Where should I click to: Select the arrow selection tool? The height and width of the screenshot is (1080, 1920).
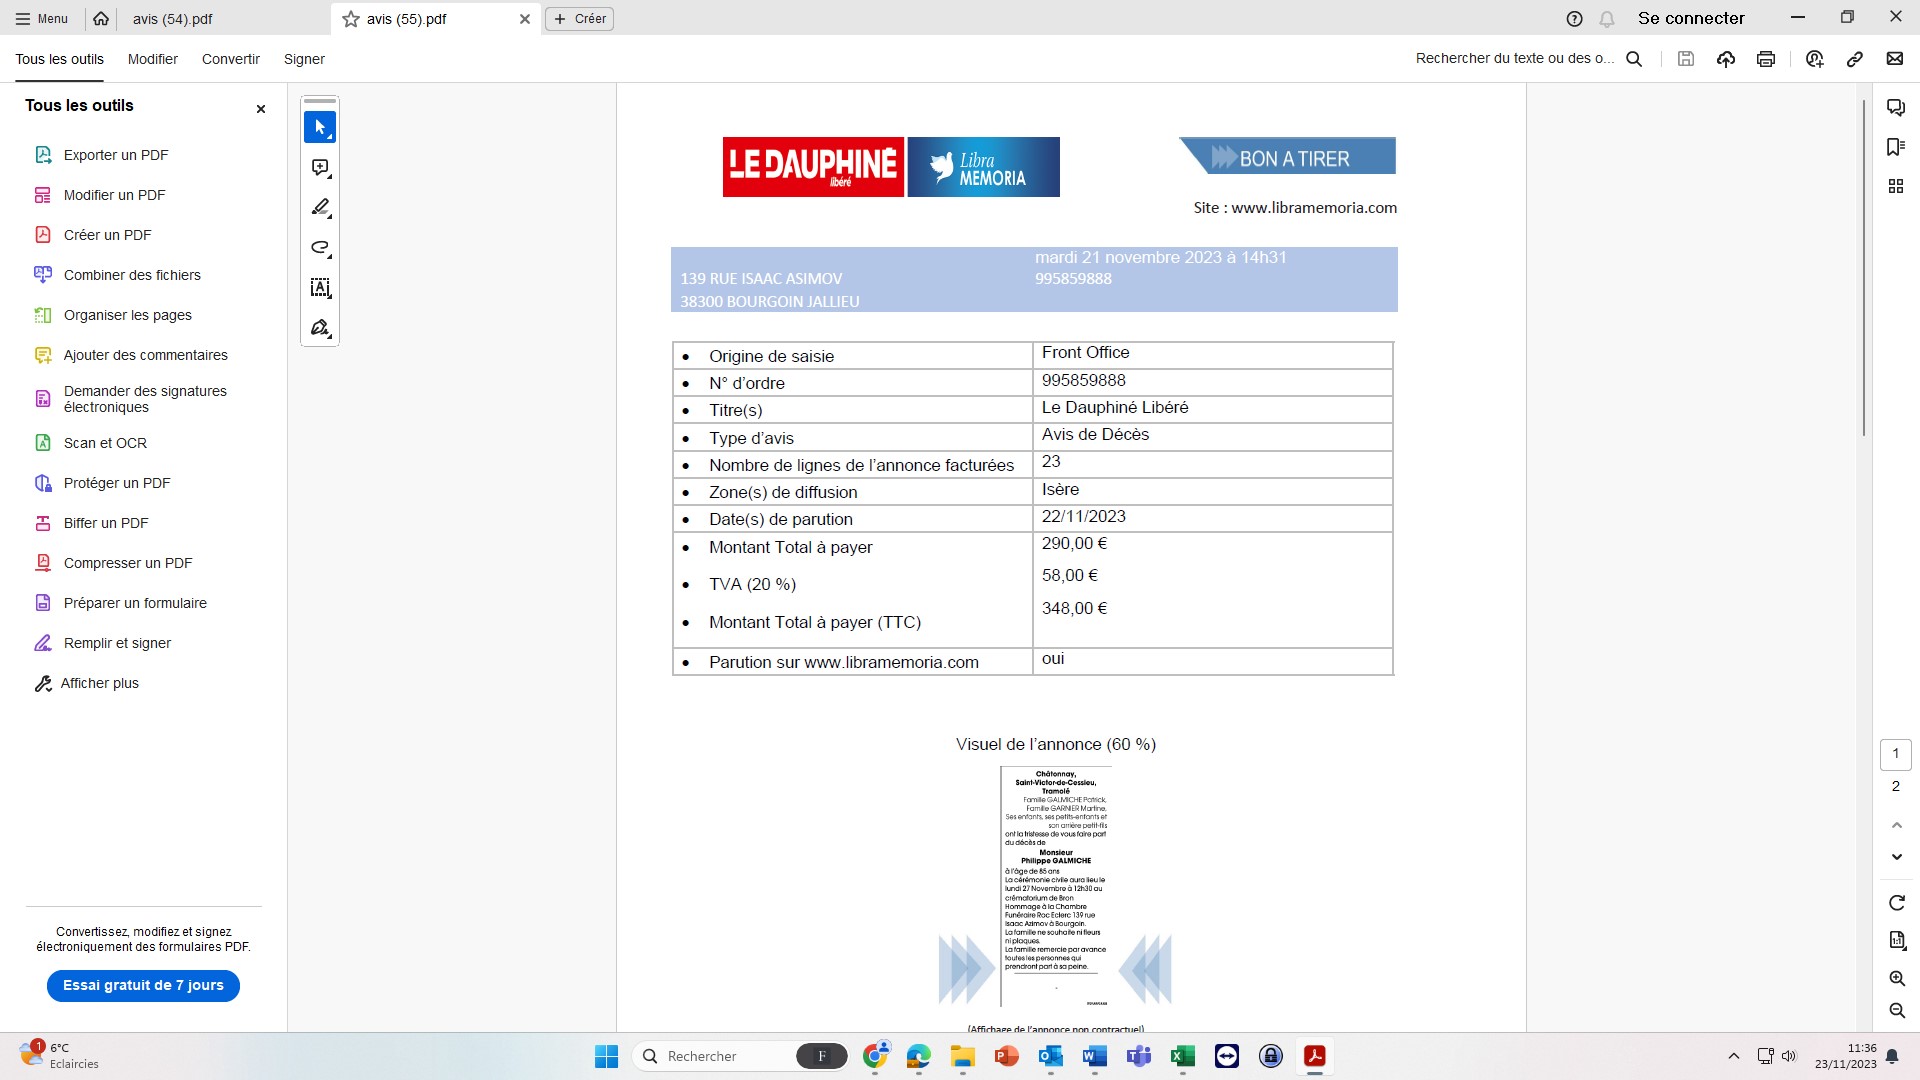point(320,127)
